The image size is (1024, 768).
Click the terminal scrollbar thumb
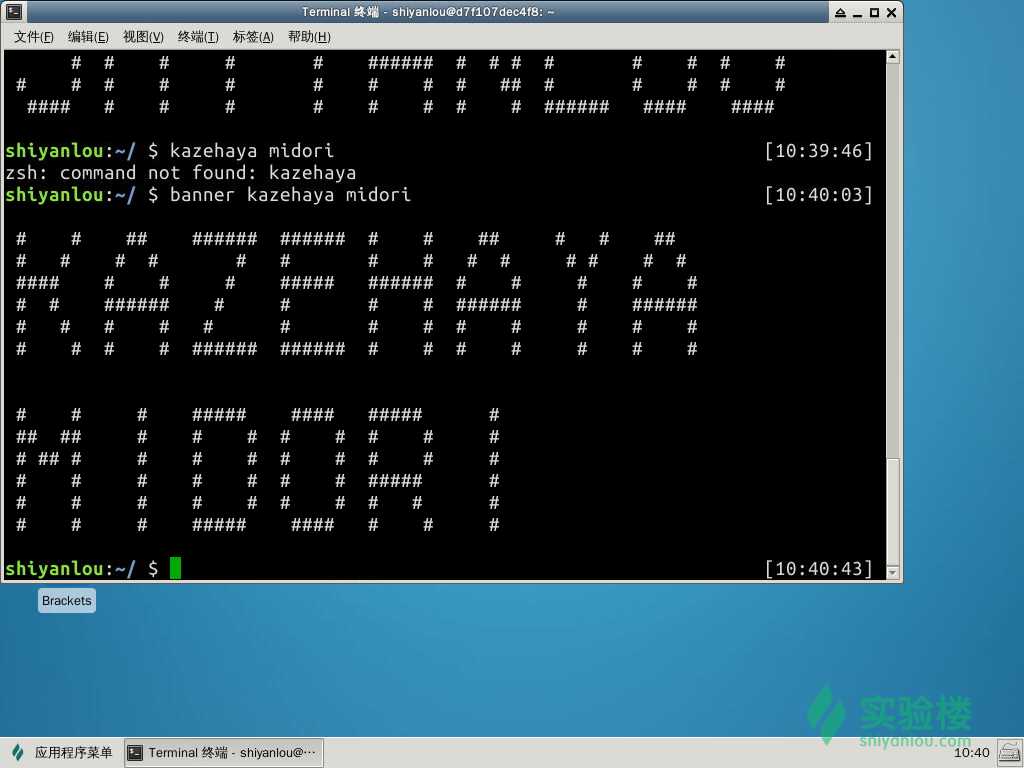click(x=893, y=511)
